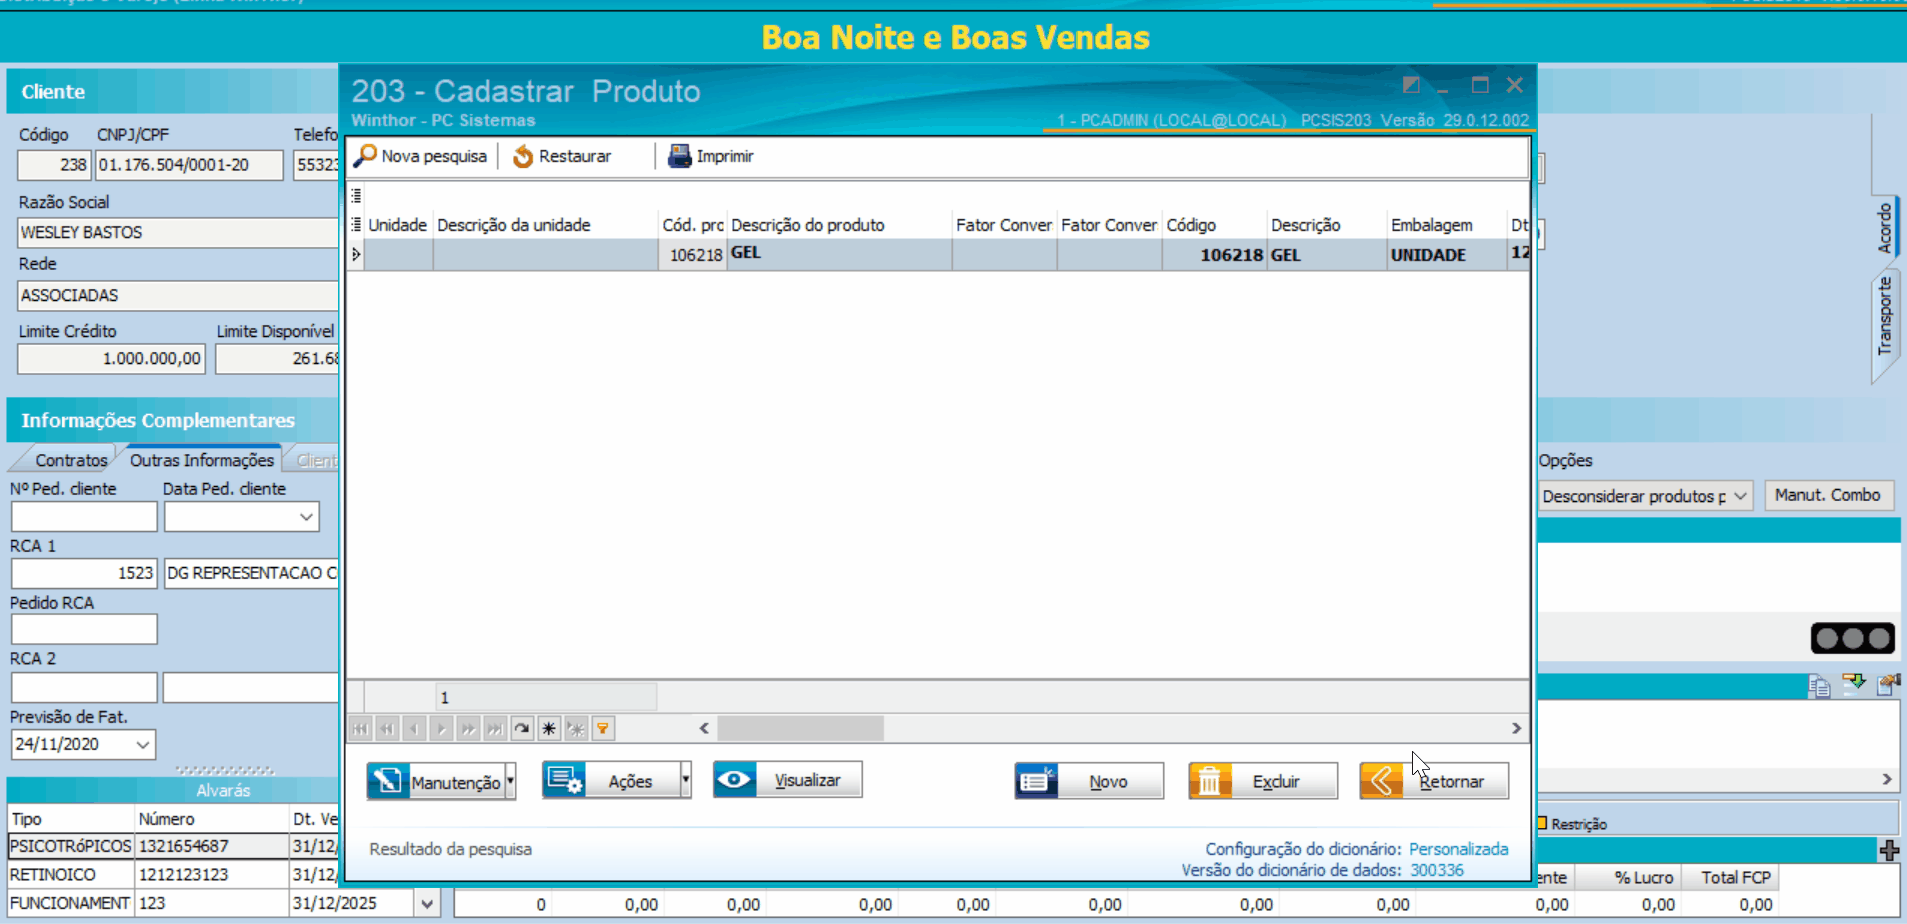Switch to the vertical Transporte tab

tap(1885, 317)
